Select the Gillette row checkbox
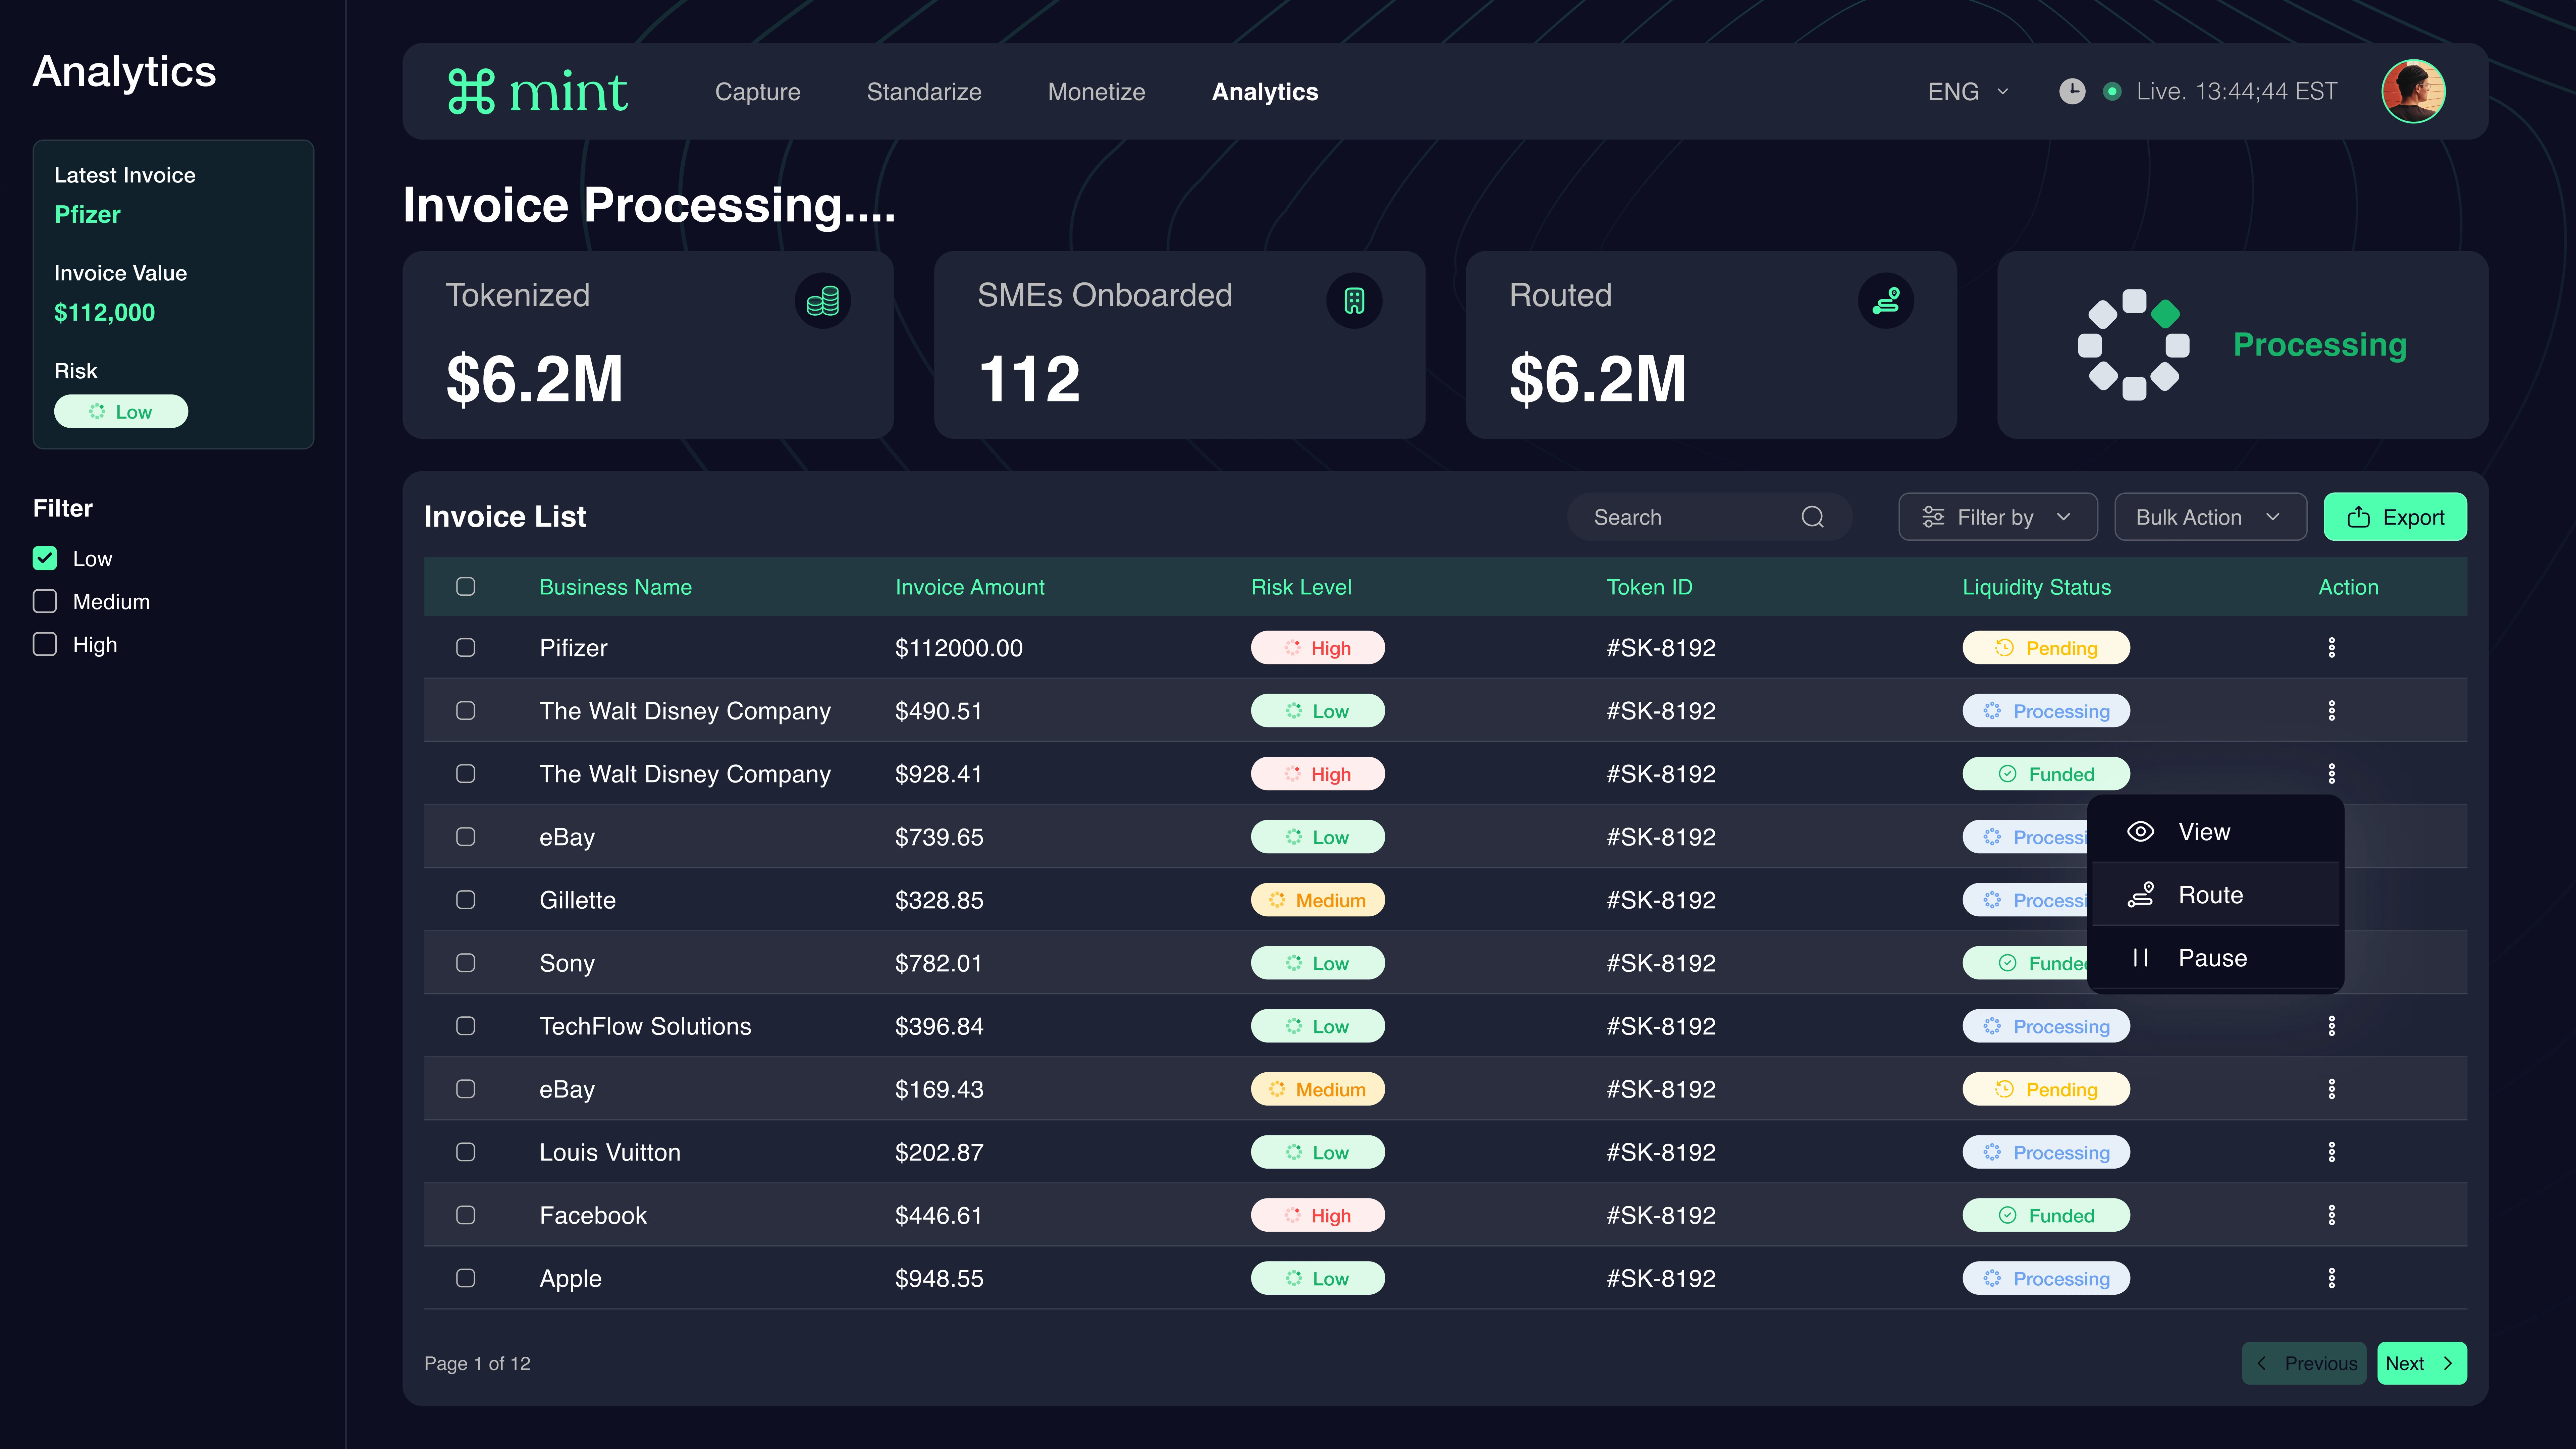This screenshot has height=1449, width=2576. click(x=466, y=900)
